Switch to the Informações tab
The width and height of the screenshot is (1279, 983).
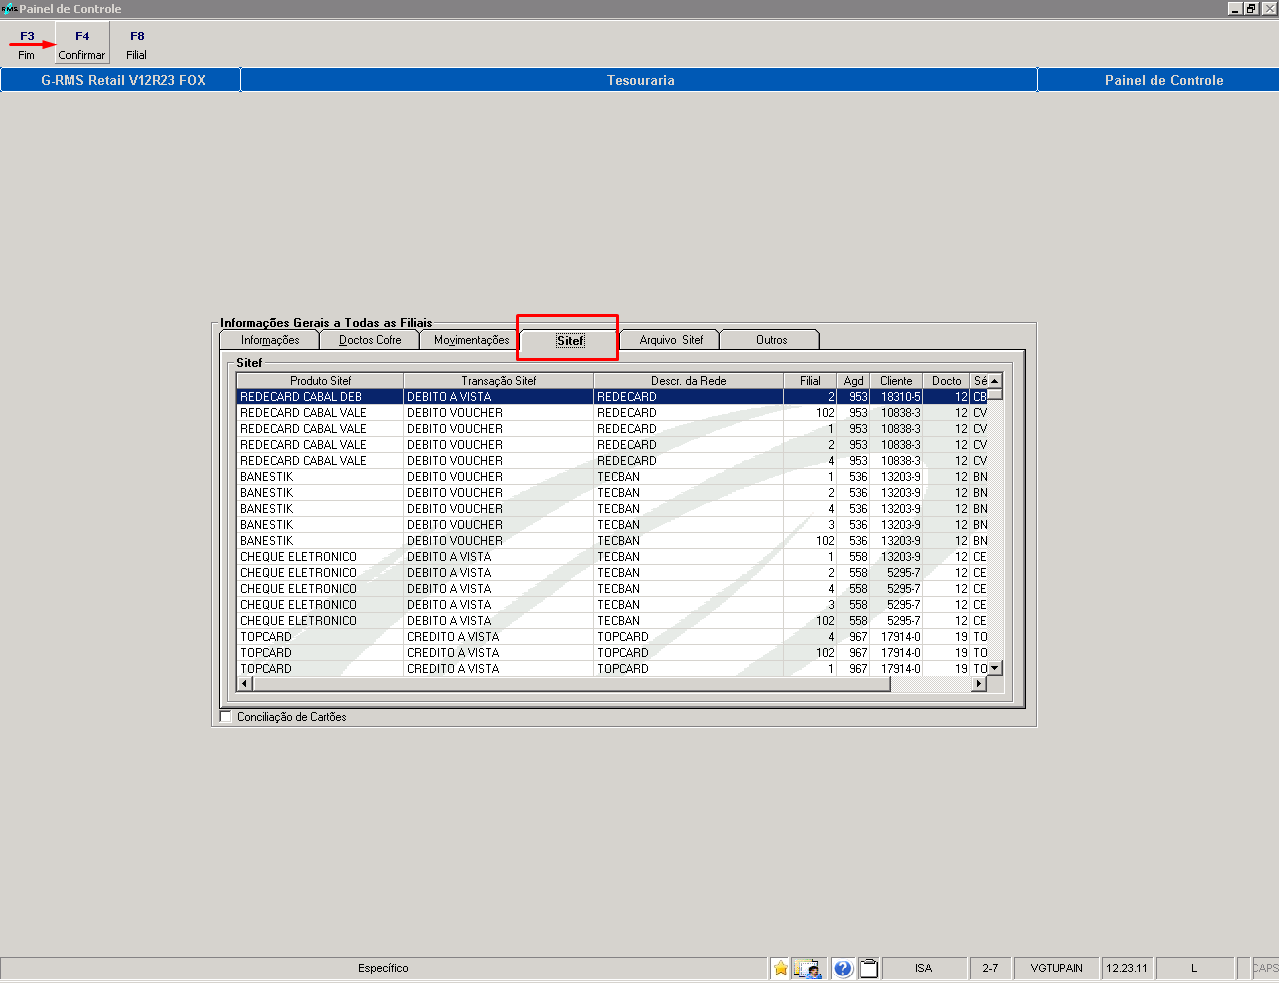tap(269, 340)
